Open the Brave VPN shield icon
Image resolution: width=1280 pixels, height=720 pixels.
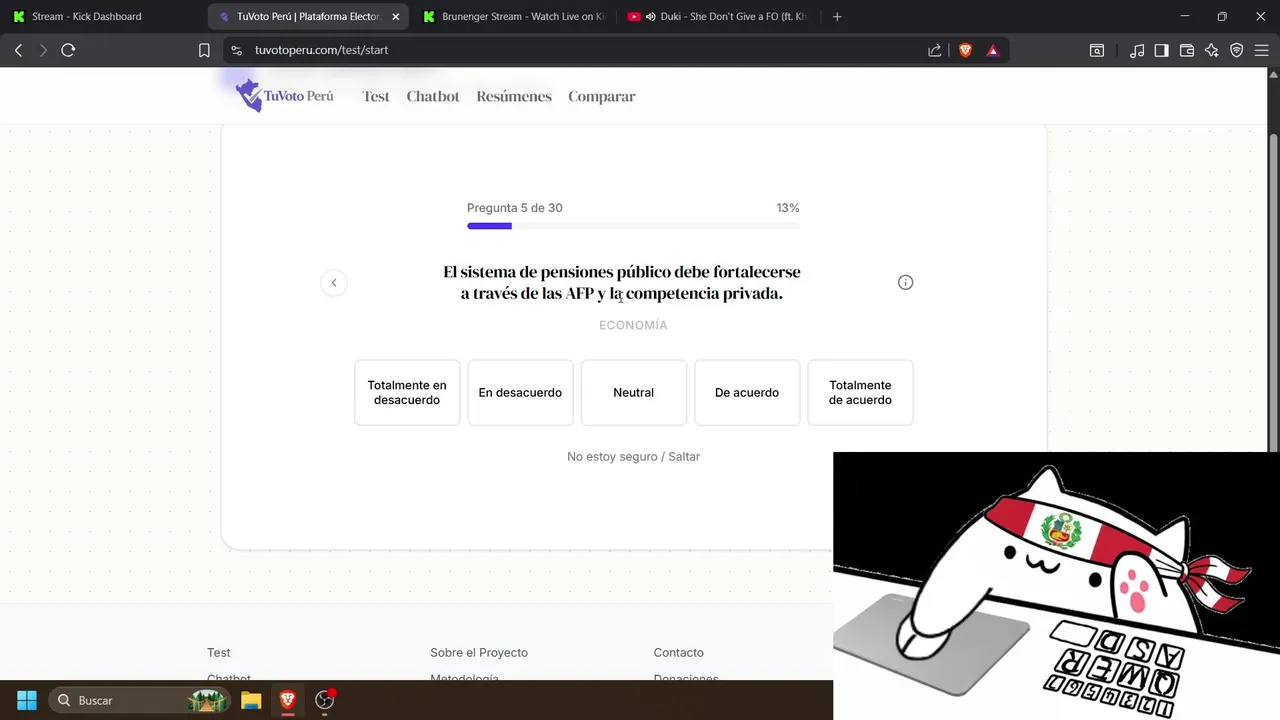pyautogui.click(x=1237, y=50)
